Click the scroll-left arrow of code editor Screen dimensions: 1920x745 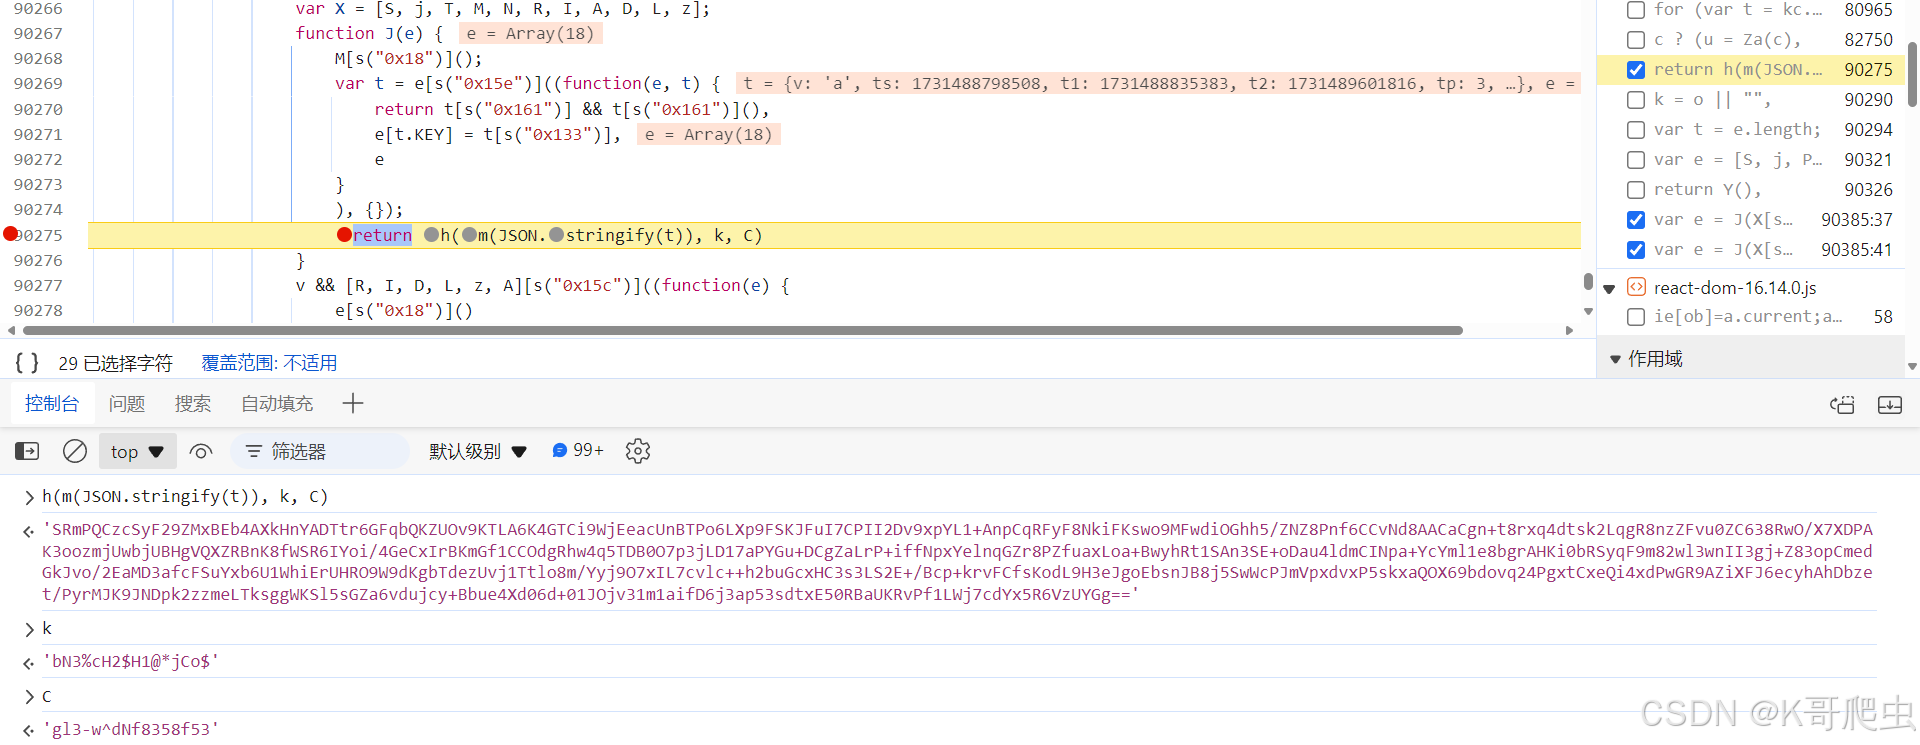tap(11, 330)
